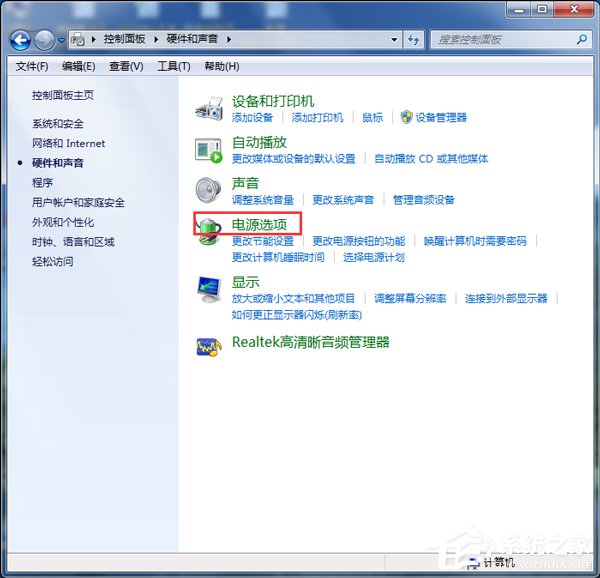This screenshot has height=578, width=600.
Task: Click the magnifier search icon
Action: click(x=582, y=39)
